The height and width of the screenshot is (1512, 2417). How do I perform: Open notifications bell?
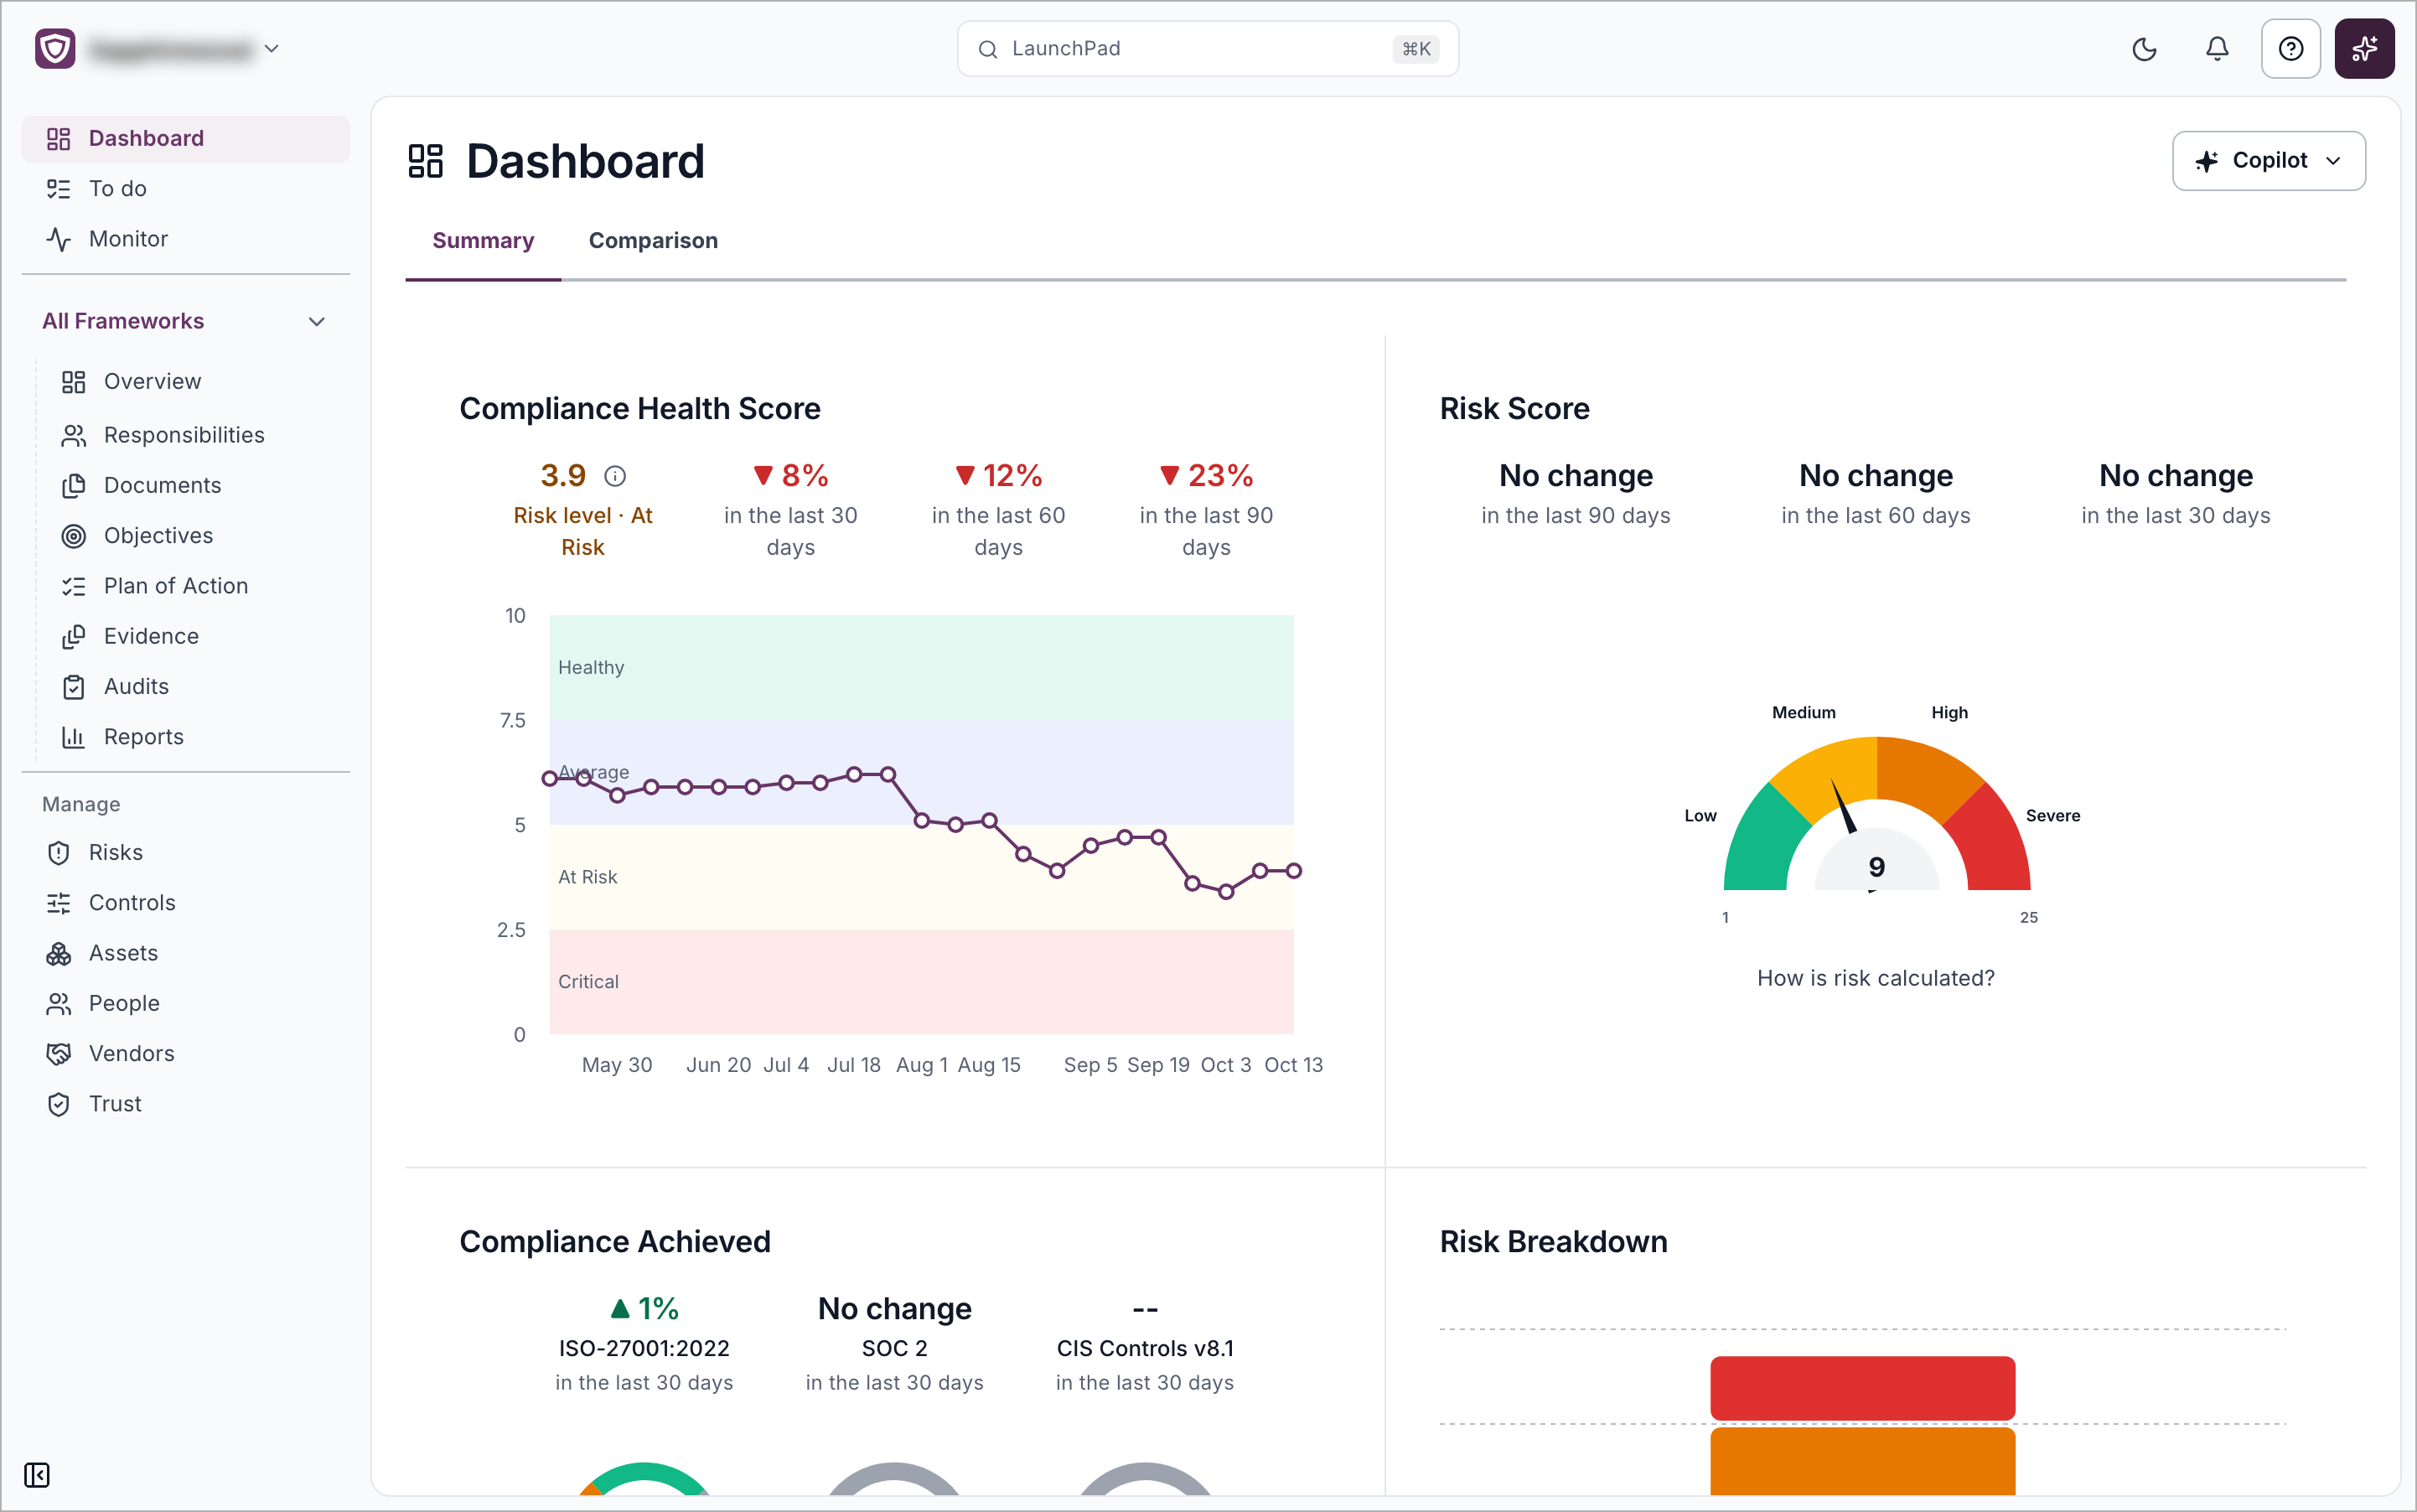pyautogui.click(x=2217, y=49)
